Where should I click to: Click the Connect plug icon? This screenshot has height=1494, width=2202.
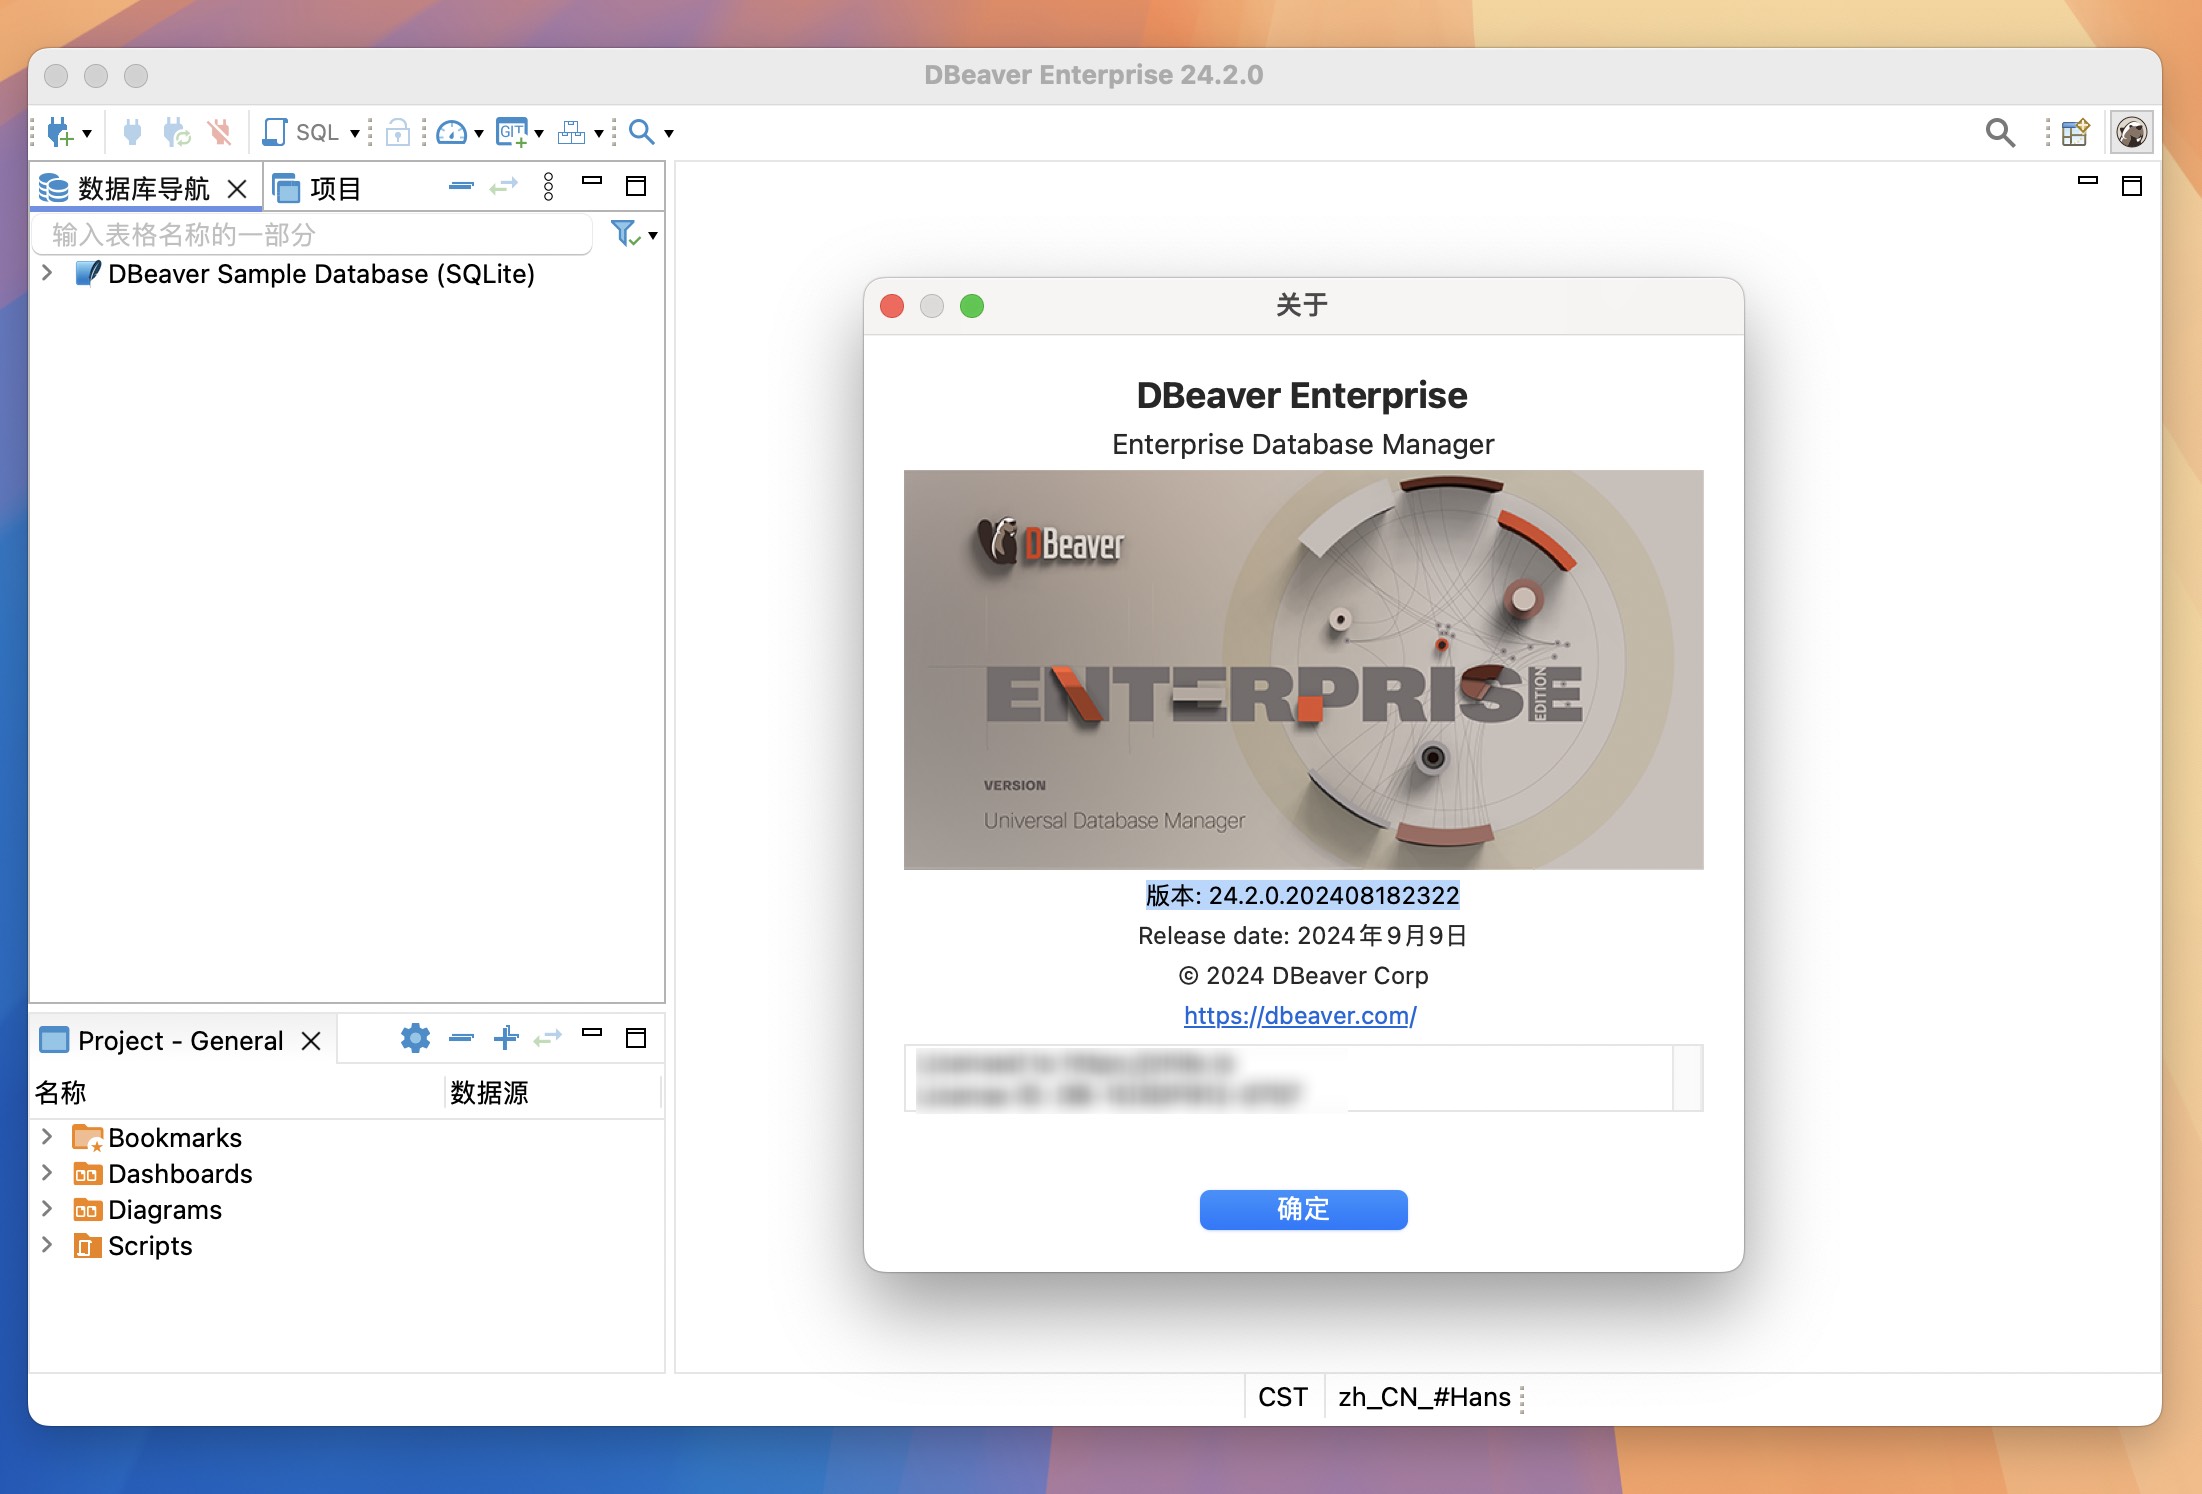[132, 132]
